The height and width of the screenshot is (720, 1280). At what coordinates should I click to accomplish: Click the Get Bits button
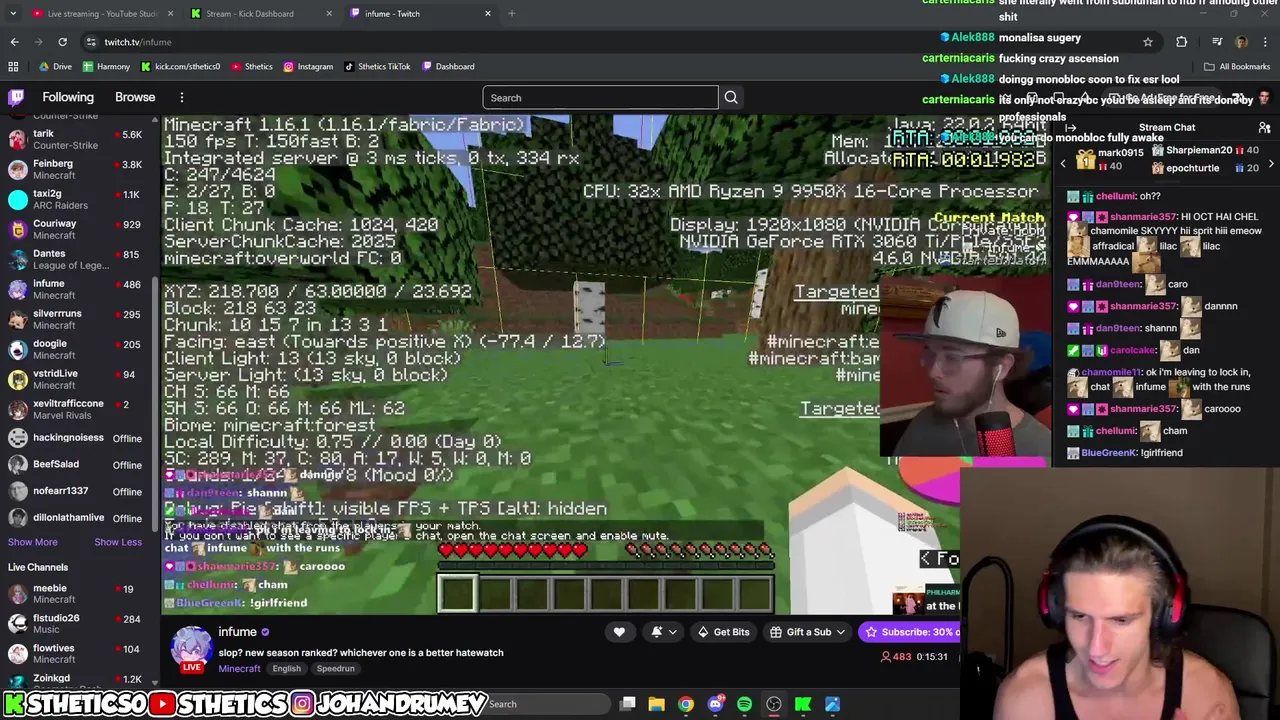[x=723, y=632]
